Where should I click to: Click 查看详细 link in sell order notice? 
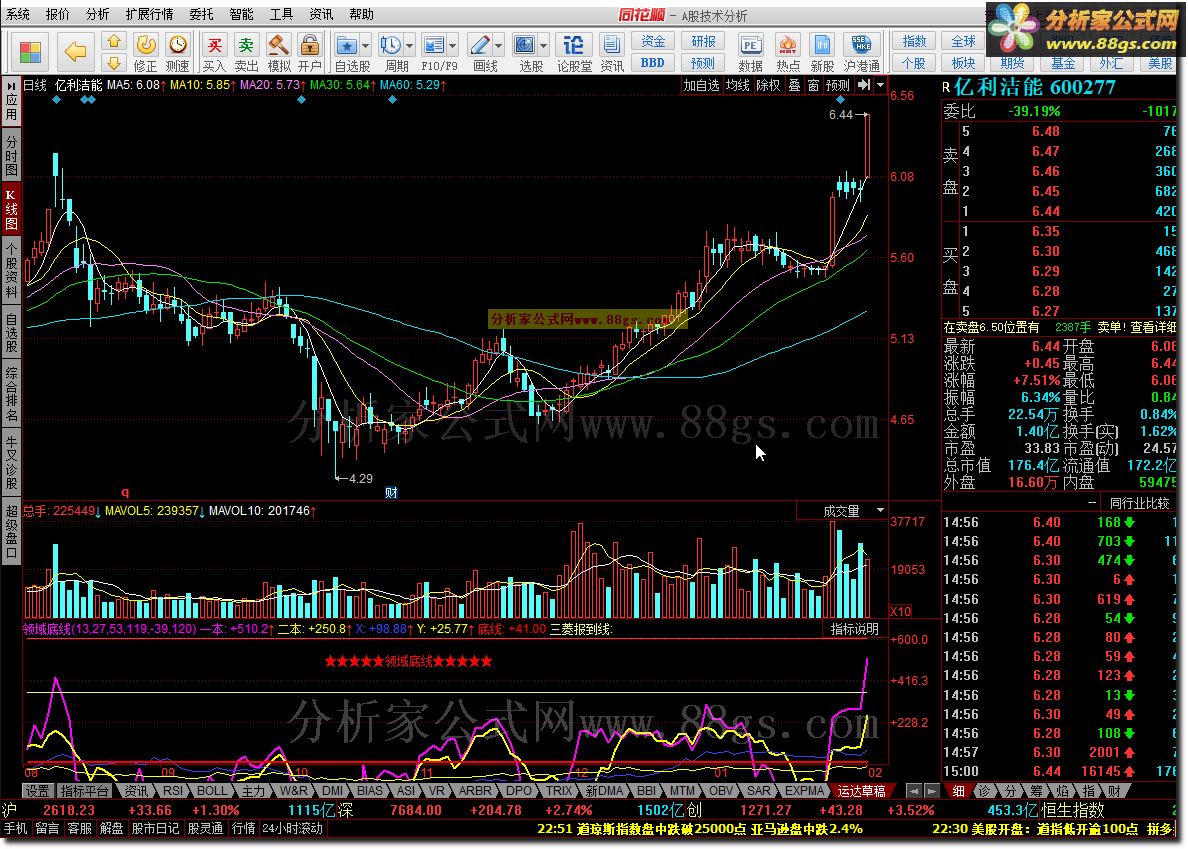coord(1153,327)
